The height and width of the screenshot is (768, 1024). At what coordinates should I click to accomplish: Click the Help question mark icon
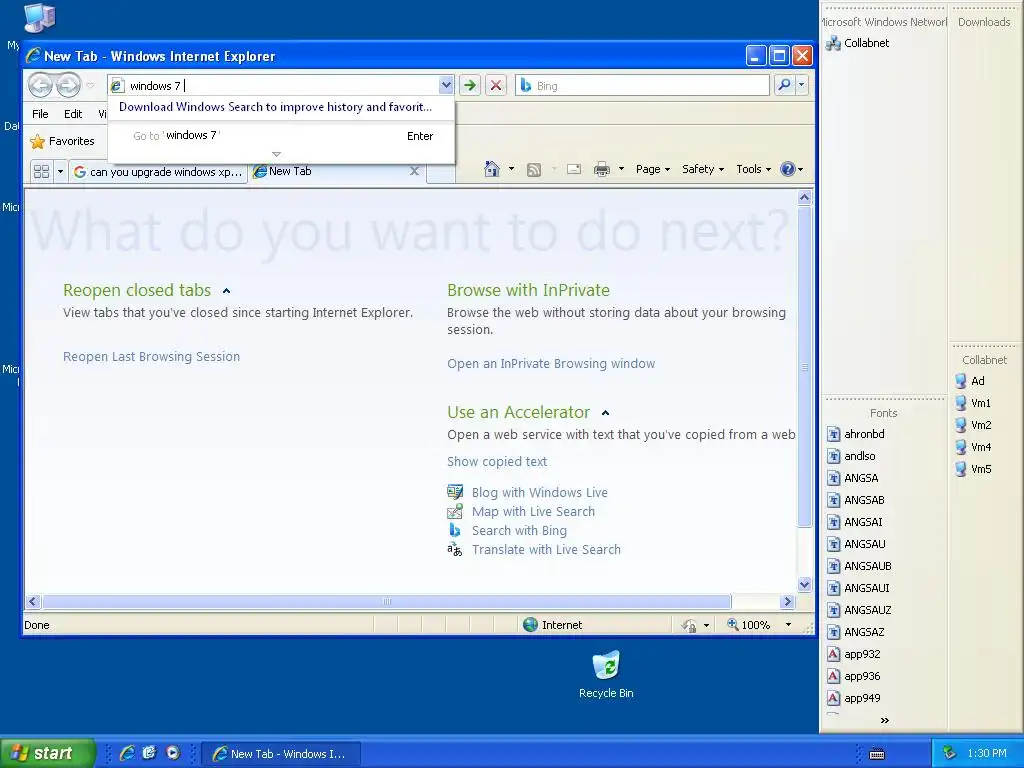788,169
